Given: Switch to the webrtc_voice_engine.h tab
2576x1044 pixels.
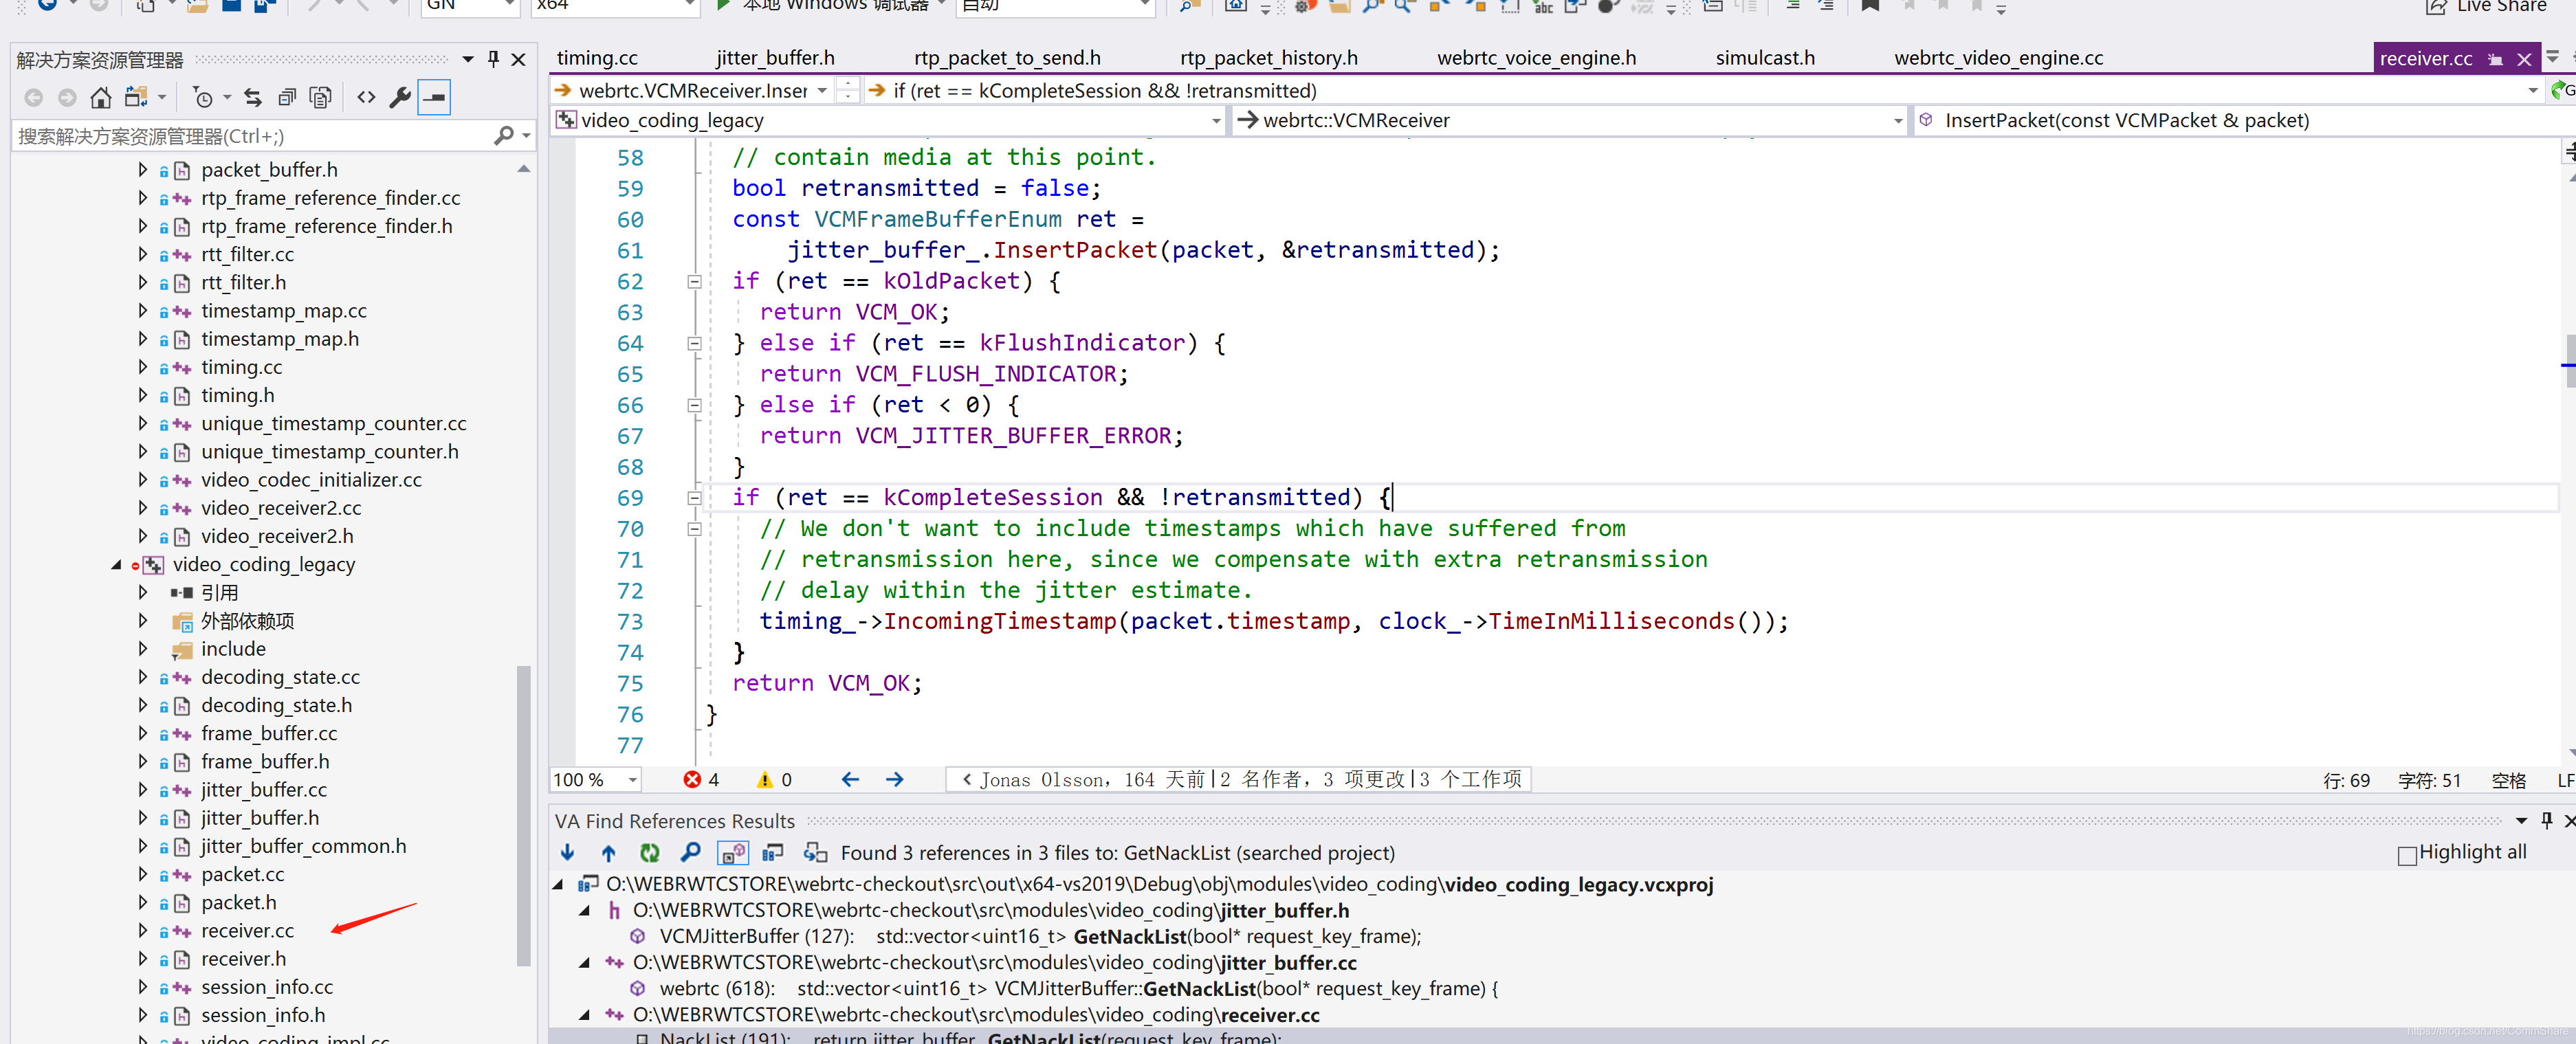Looking at the screenshot, I should pos(1536,58).
